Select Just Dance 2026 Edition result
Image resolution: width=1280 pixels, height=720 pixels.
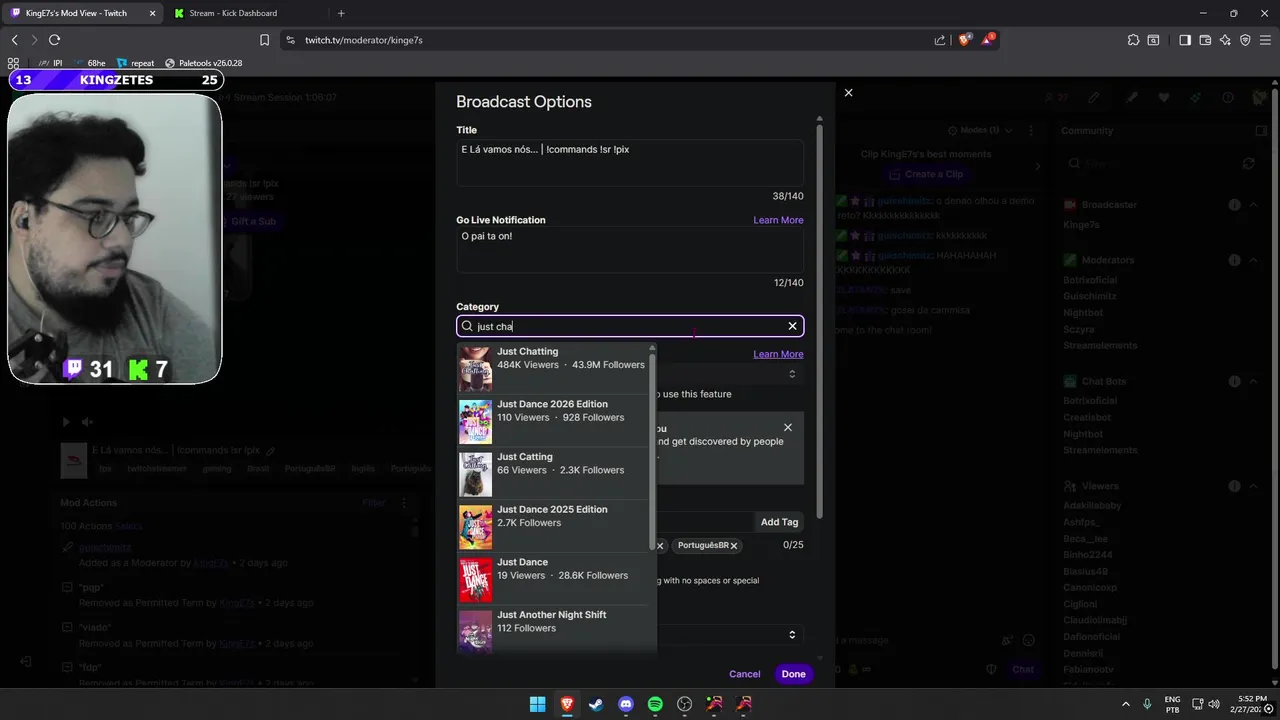553,421
